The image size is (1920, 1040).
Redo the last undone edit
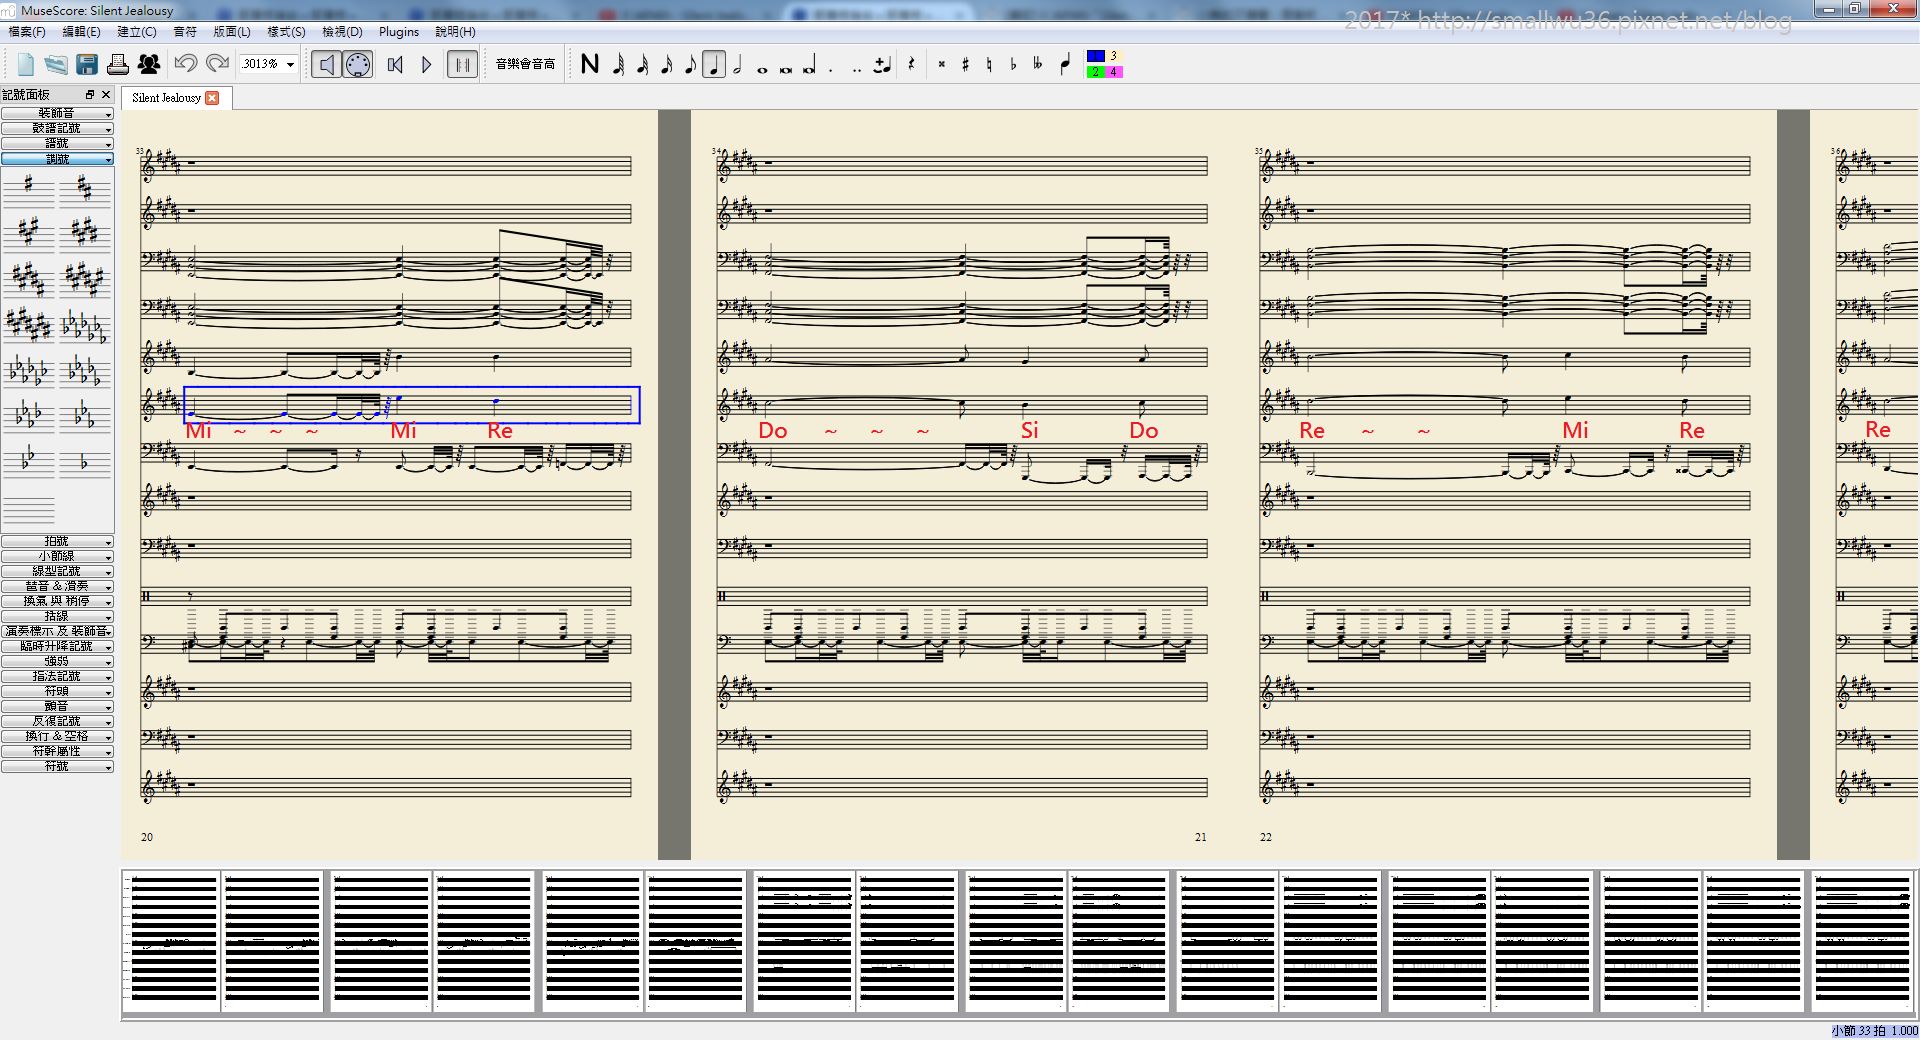pyautogui.click(x=217, y=64)
